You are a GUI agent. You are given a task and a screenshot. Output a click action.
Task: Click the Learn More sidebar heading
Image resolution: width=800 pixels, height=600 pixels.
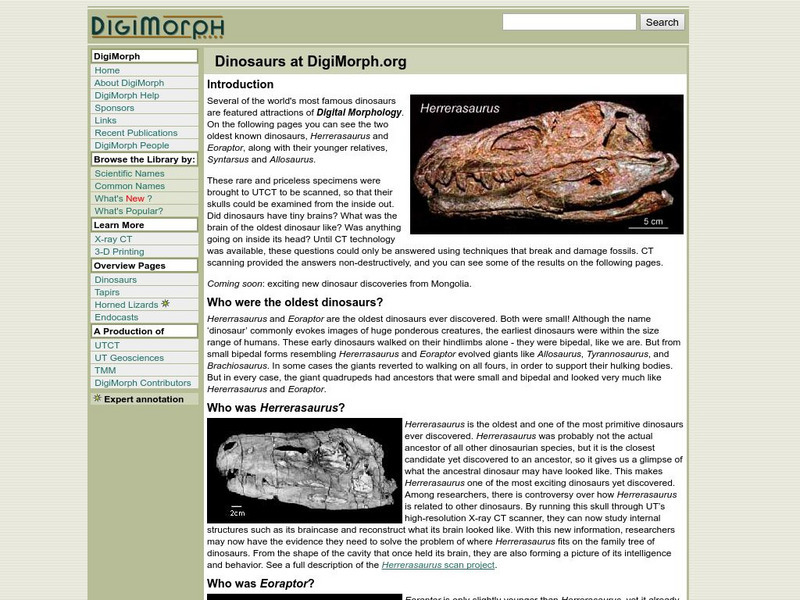pos(144,225)
